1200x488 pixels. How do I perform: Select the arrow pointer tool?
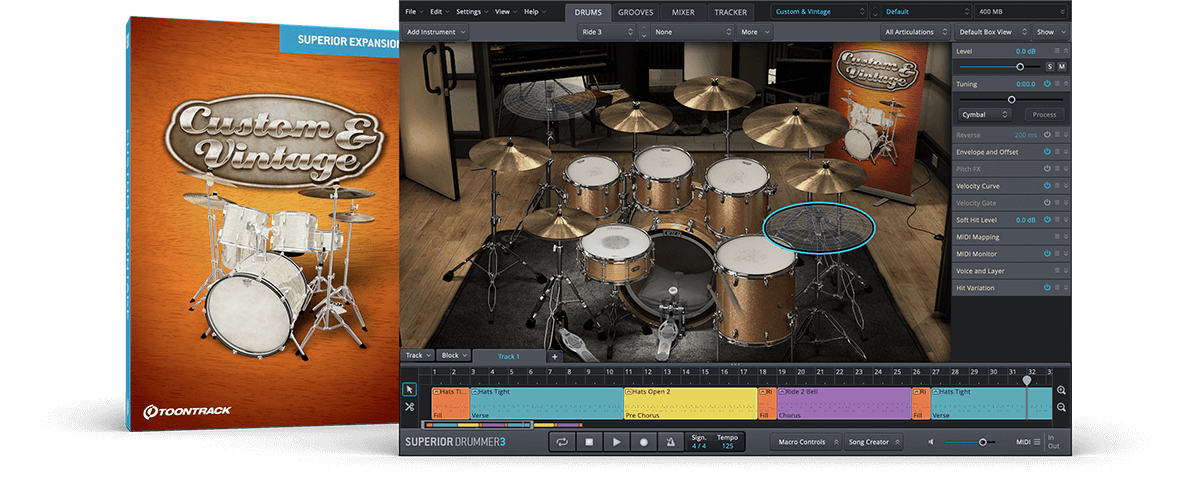[x=410, y=389]
